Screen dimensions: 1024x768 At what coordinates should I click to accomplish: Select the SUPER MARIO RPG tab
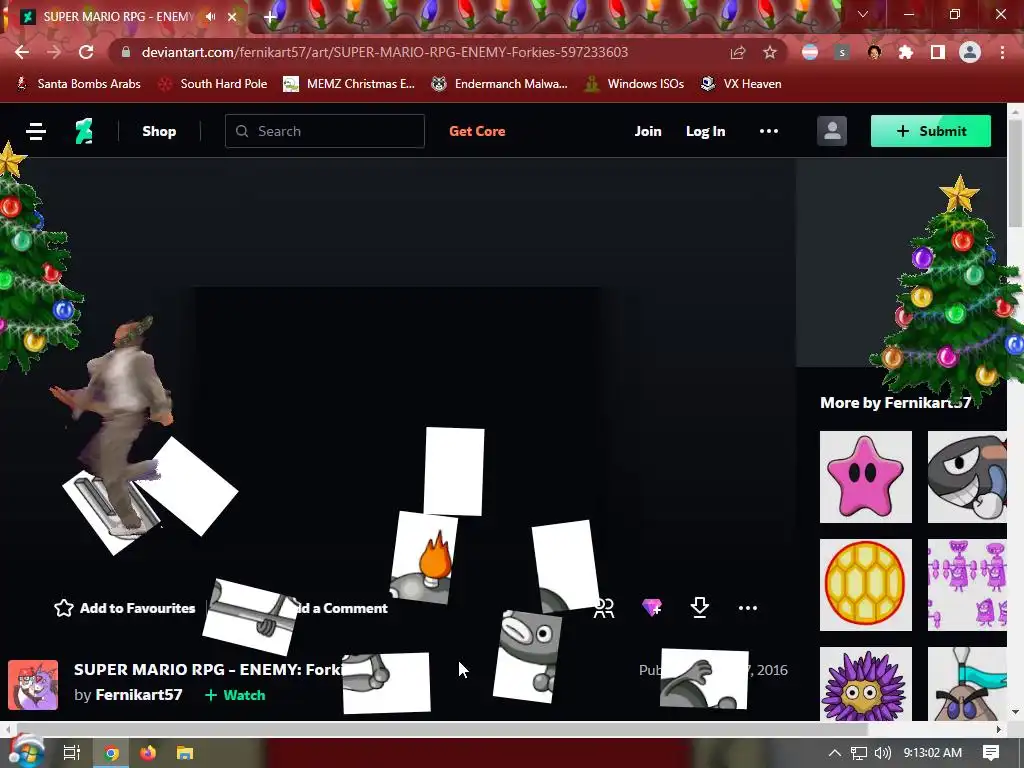coord(129,17)
